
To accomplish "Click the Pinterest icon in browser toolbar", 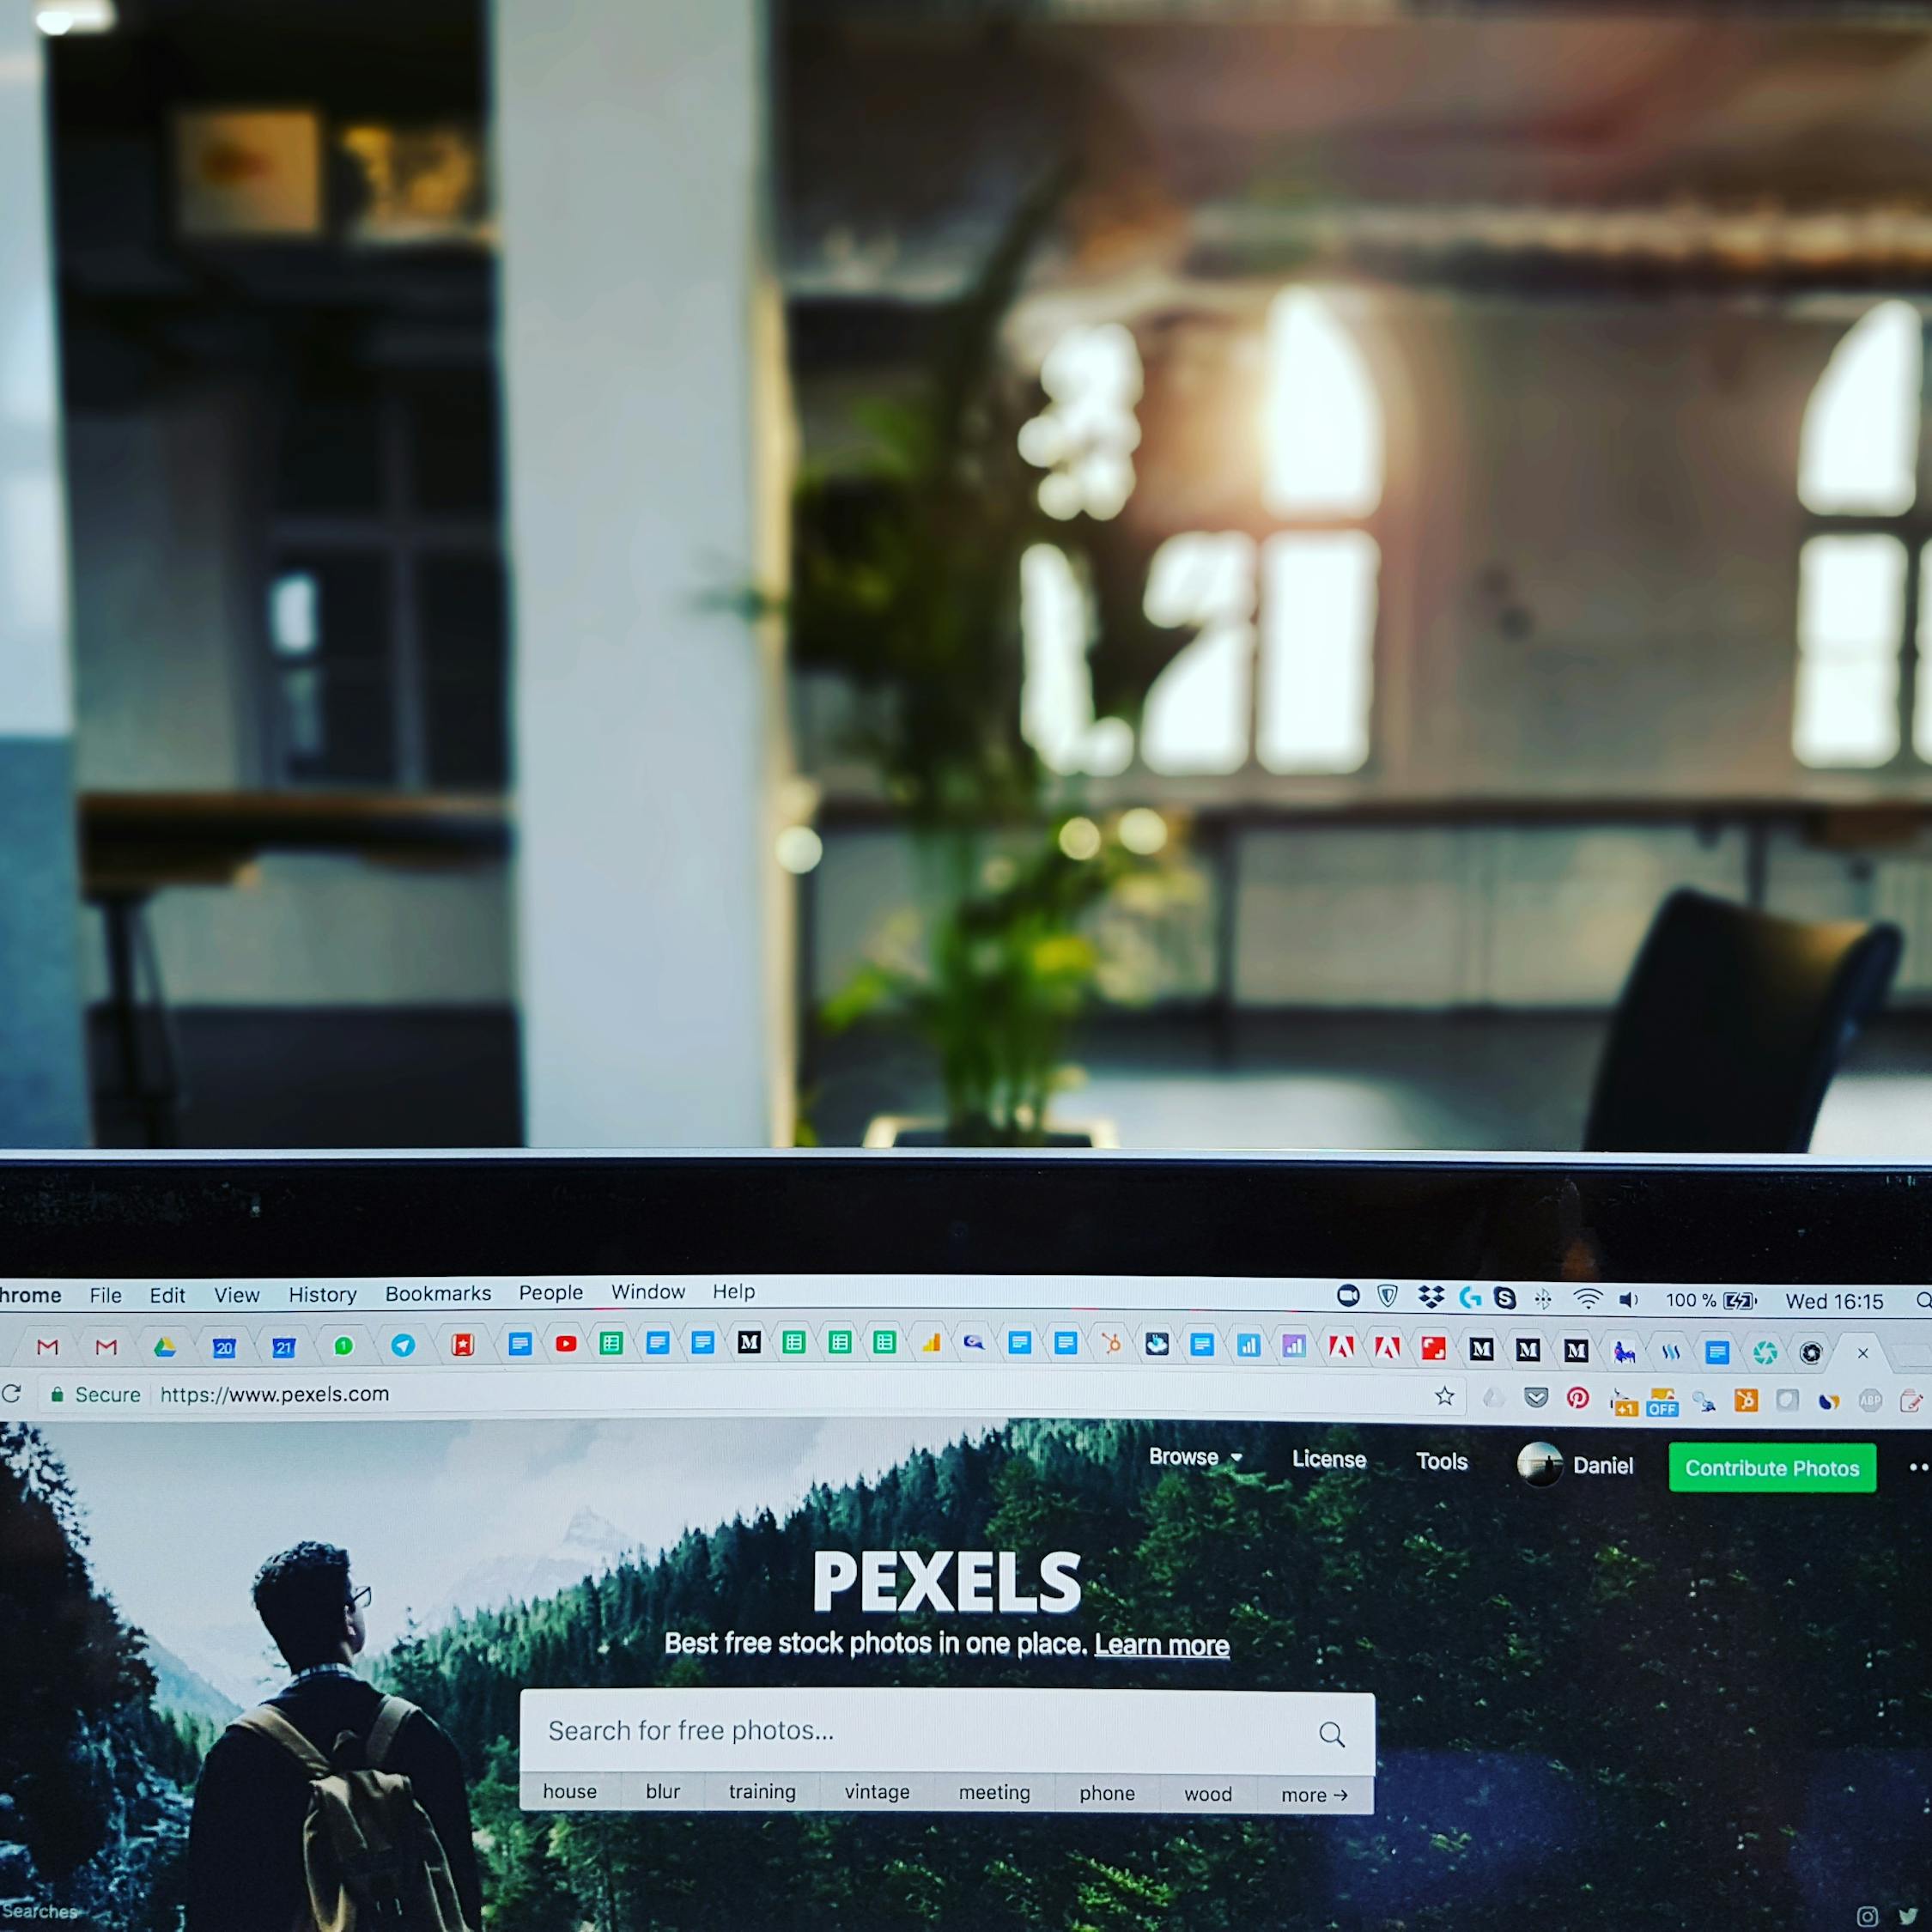I will (1580, 1400).
